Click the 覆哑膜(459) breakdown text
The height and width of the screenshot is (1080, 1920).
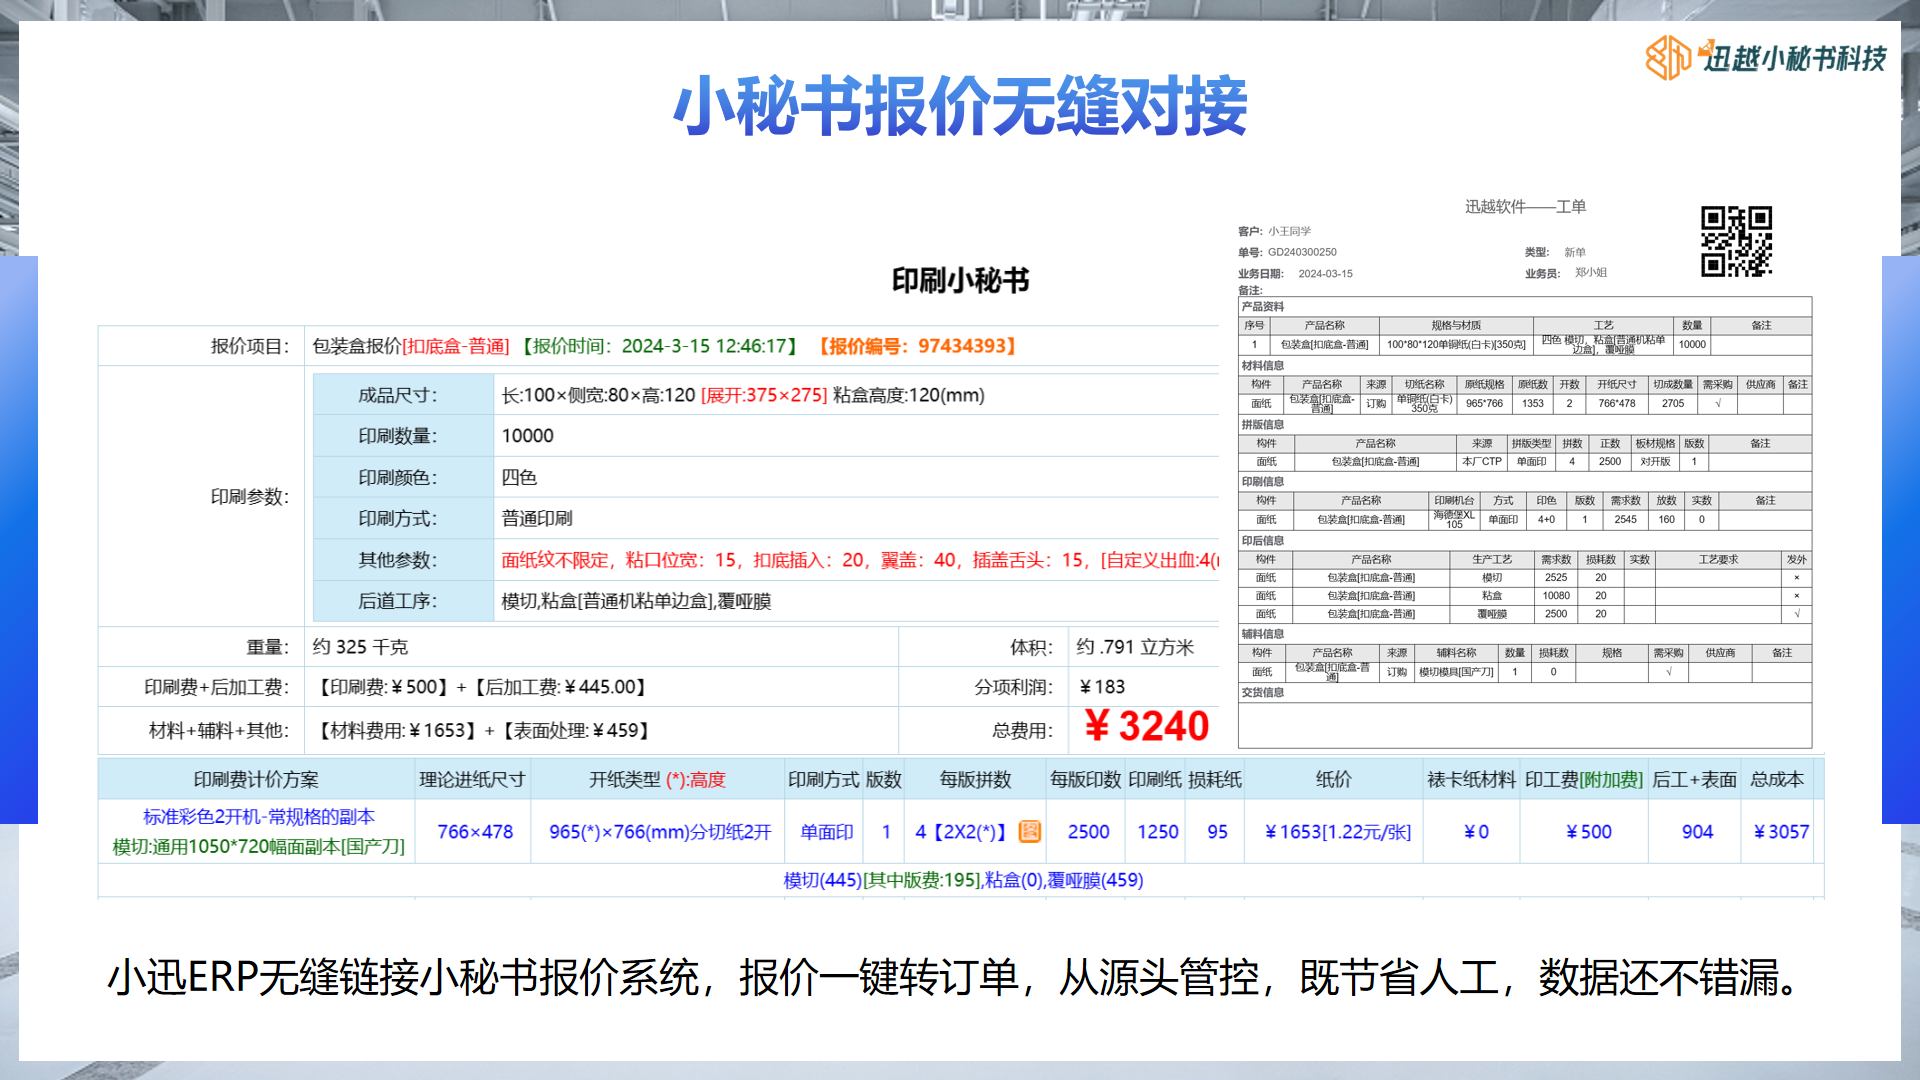click(x=1095, y=880)
